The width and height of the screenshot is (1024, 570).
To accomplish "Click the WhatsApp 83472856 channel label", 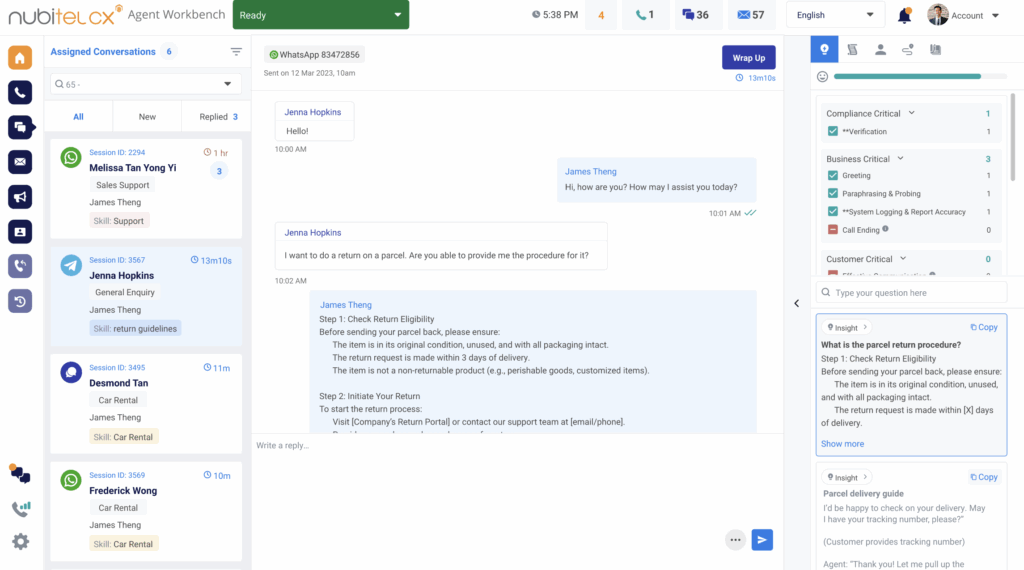I will pos(314,55).
